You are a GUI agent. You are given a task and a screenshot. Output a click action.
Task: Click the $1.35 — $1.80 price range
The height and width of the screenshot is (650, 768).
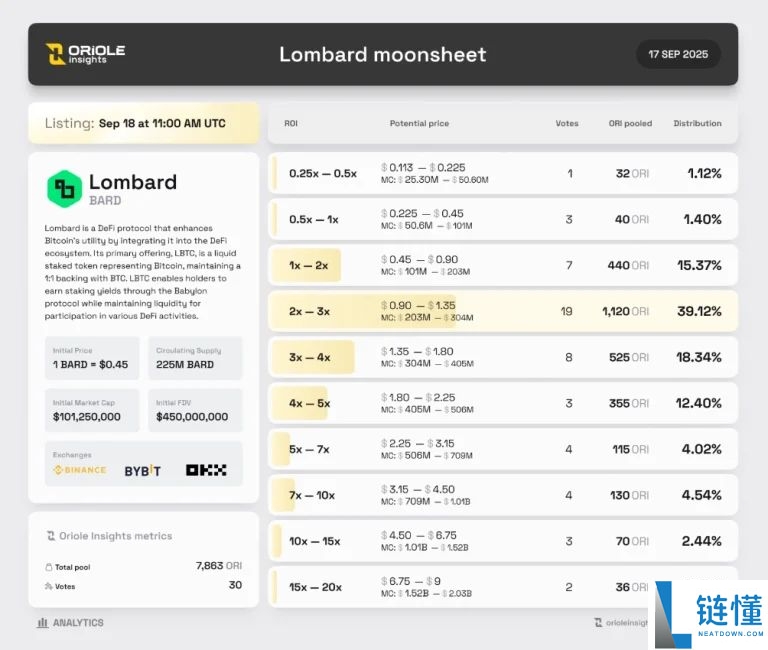tap(417, 352)
